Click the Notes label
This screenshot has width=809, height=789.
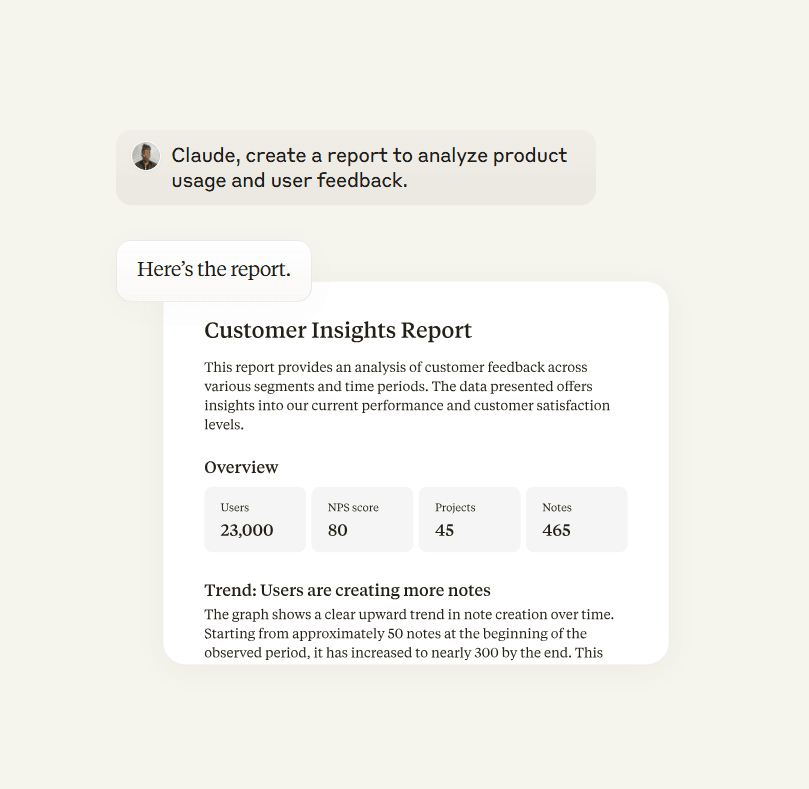click(x=557, y=507)
